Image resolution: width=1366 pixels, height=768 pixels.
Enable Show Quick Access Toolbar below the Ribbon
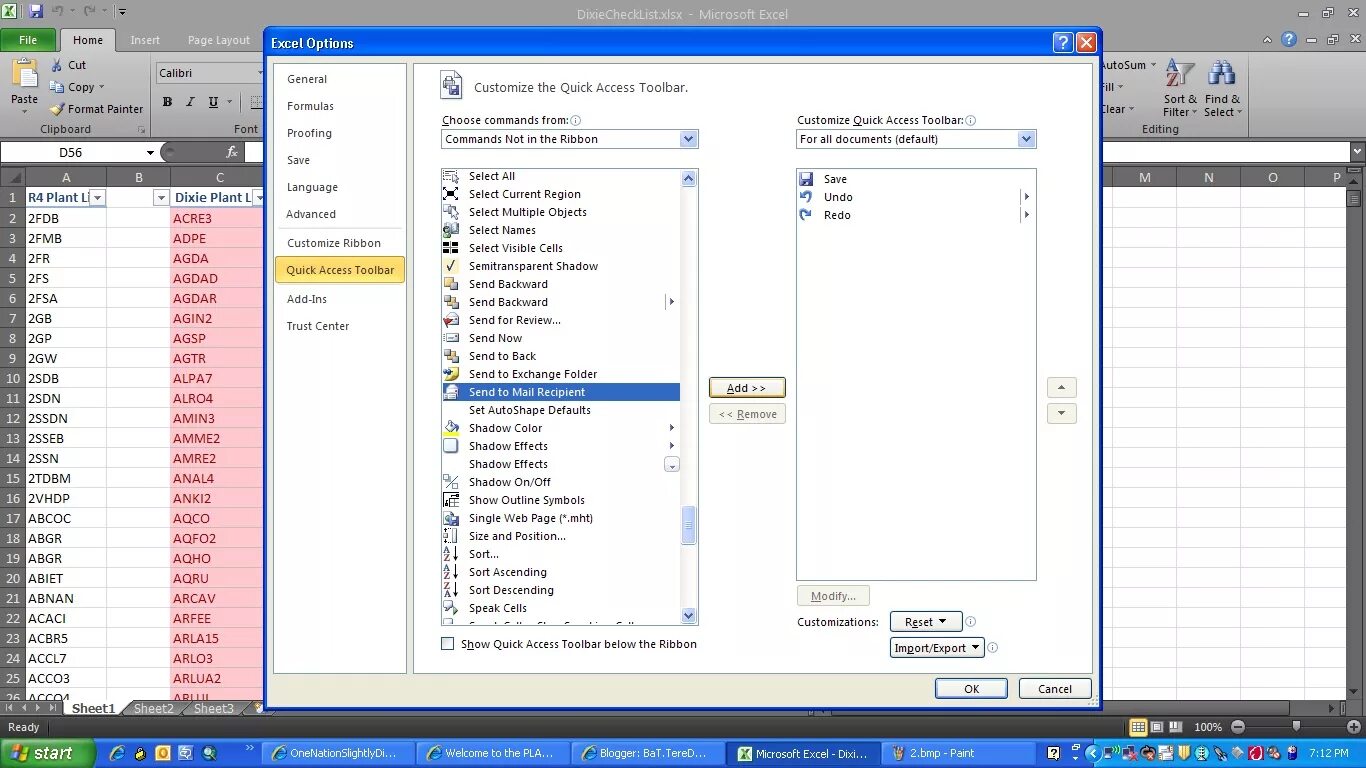[447, 644]
